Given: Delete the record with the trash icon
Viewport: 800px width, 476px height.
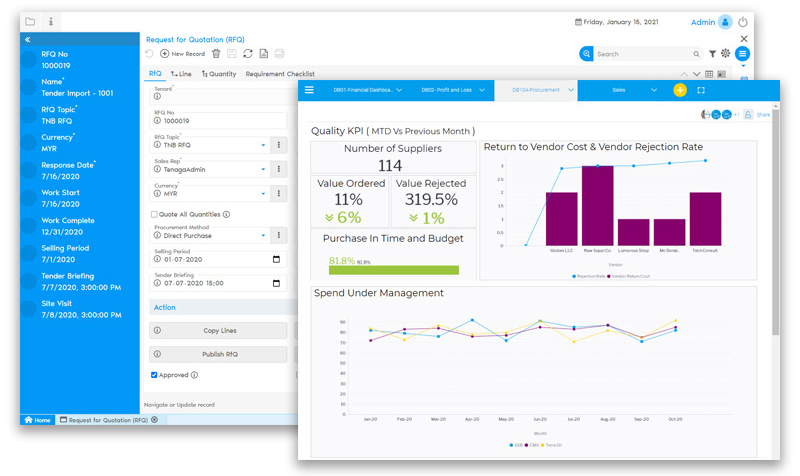Looking at the screenshot, I should click(x=216, y=53).
